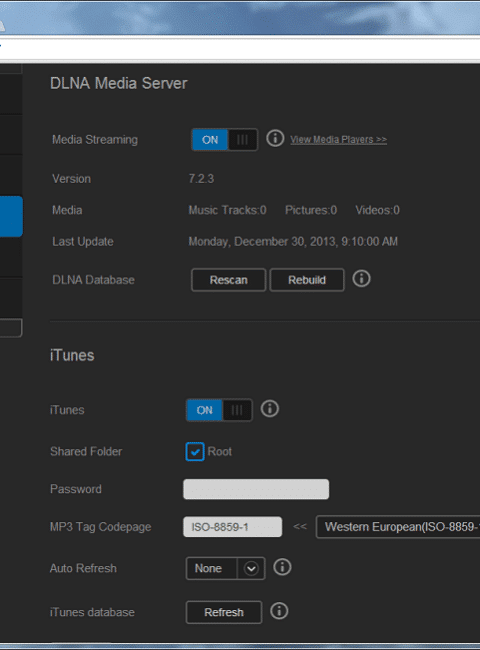This screenshot has width=480, height=650.
Task: Uncheck the Root shared folder checkbox
Action: click(x=195, y=451)
